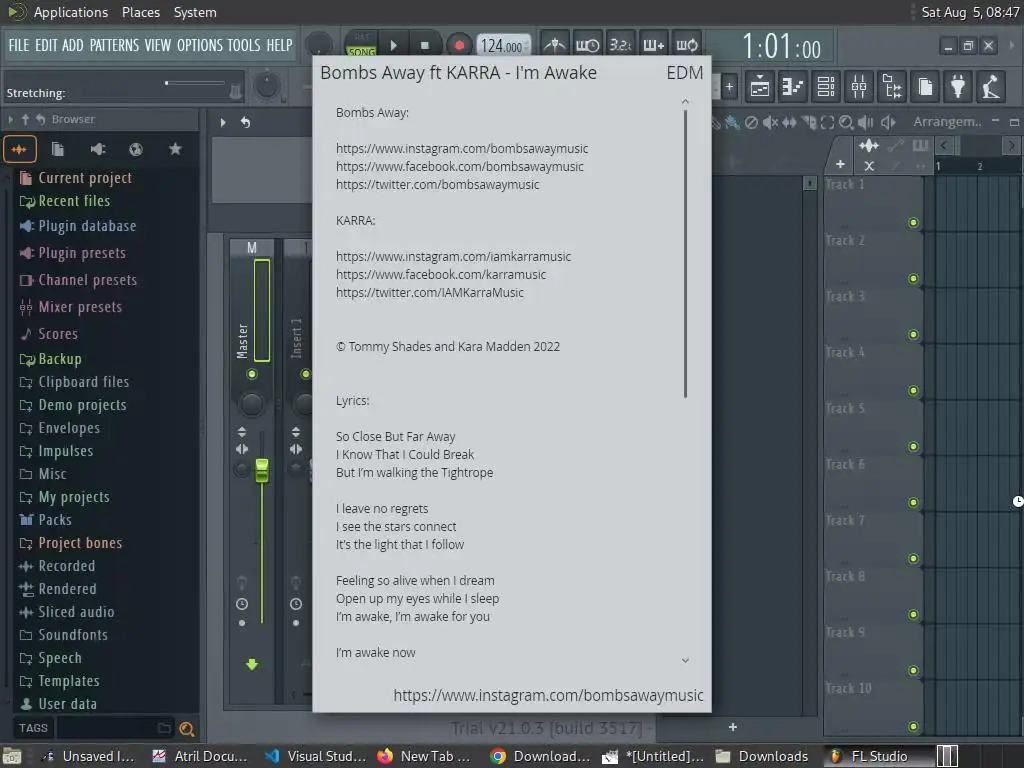Click the info dialog scroll-up chevron
This screenshot has height=768, width=1024.
point(685,101)
